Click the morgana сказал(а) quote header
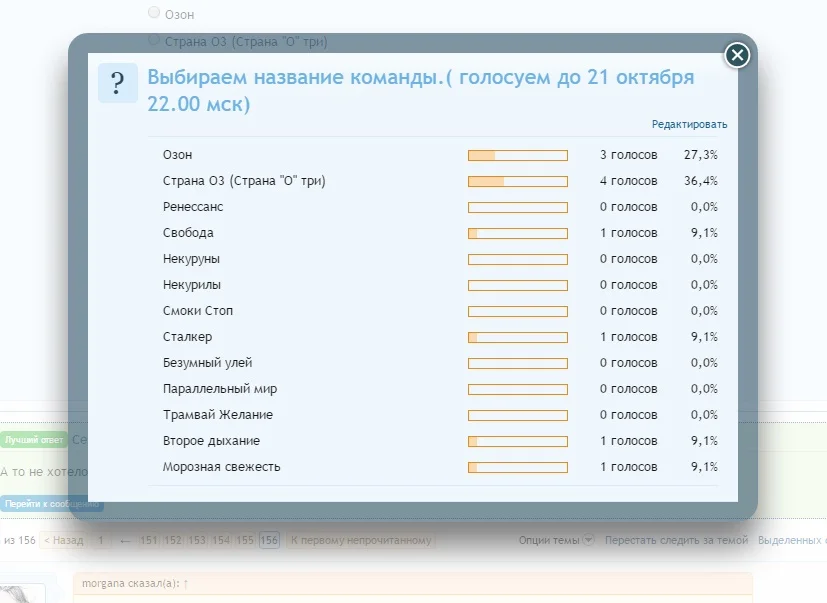The image size is (827, 603). pyautogui.click(x=413, y=584)
